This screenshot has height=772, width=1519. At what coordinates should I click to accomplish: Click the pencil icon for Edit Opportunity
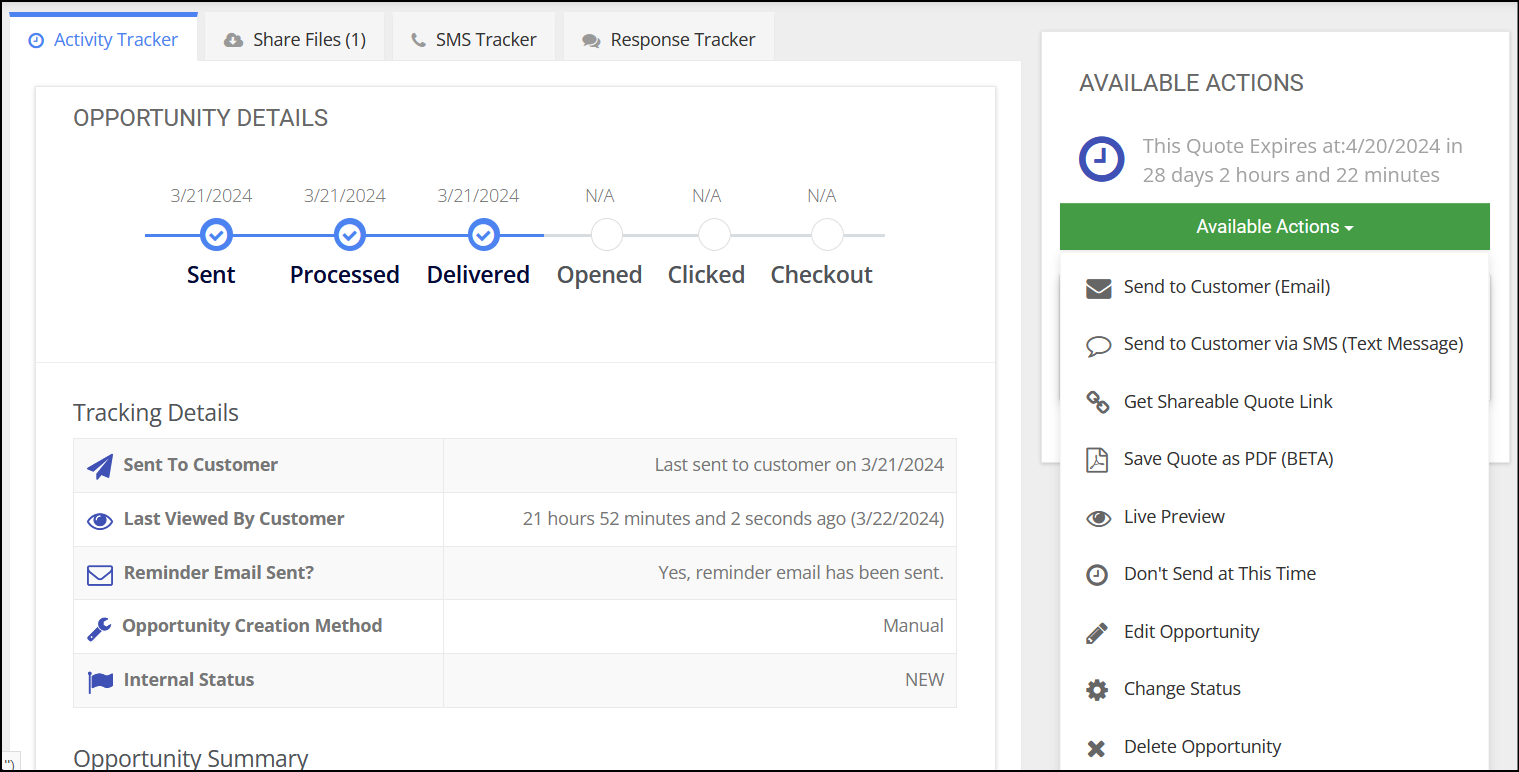coord(1097,633)
